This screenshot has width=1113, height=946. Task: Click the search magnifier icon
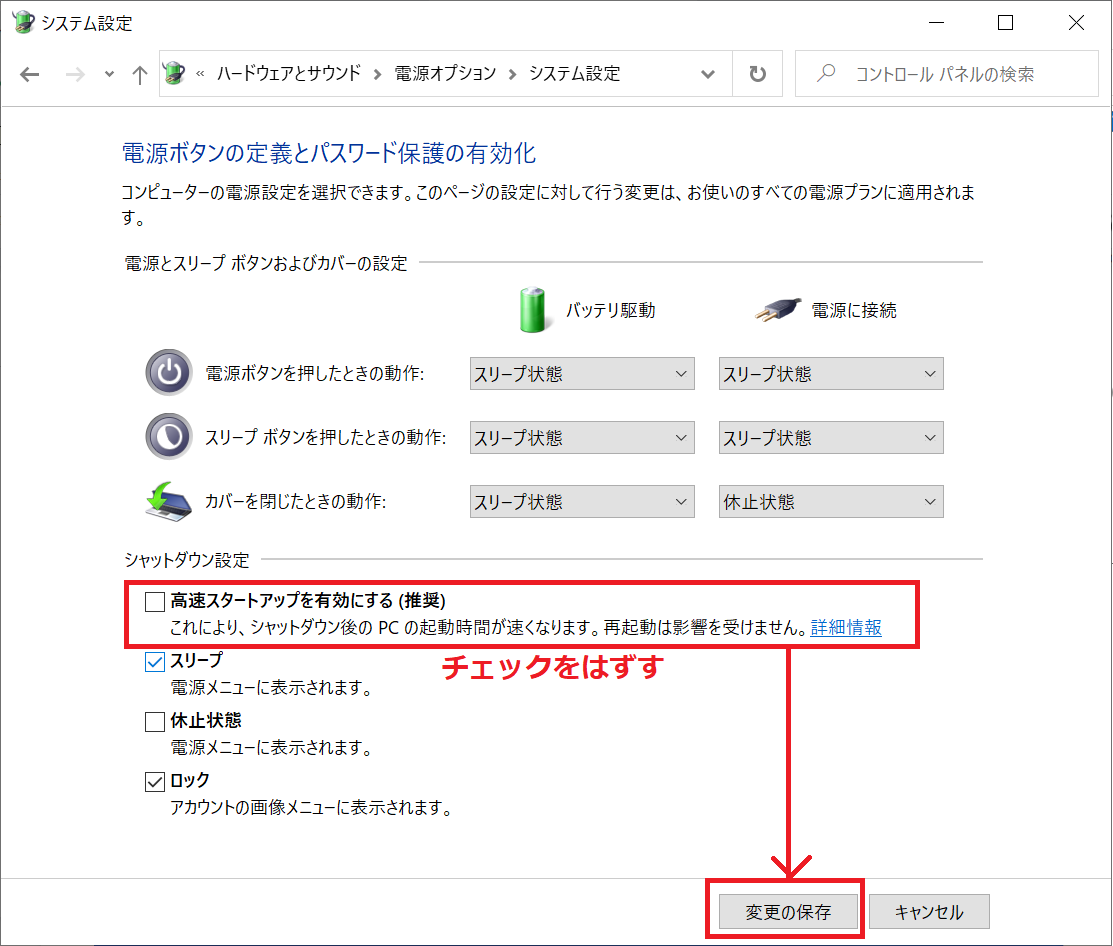[826, 74]
